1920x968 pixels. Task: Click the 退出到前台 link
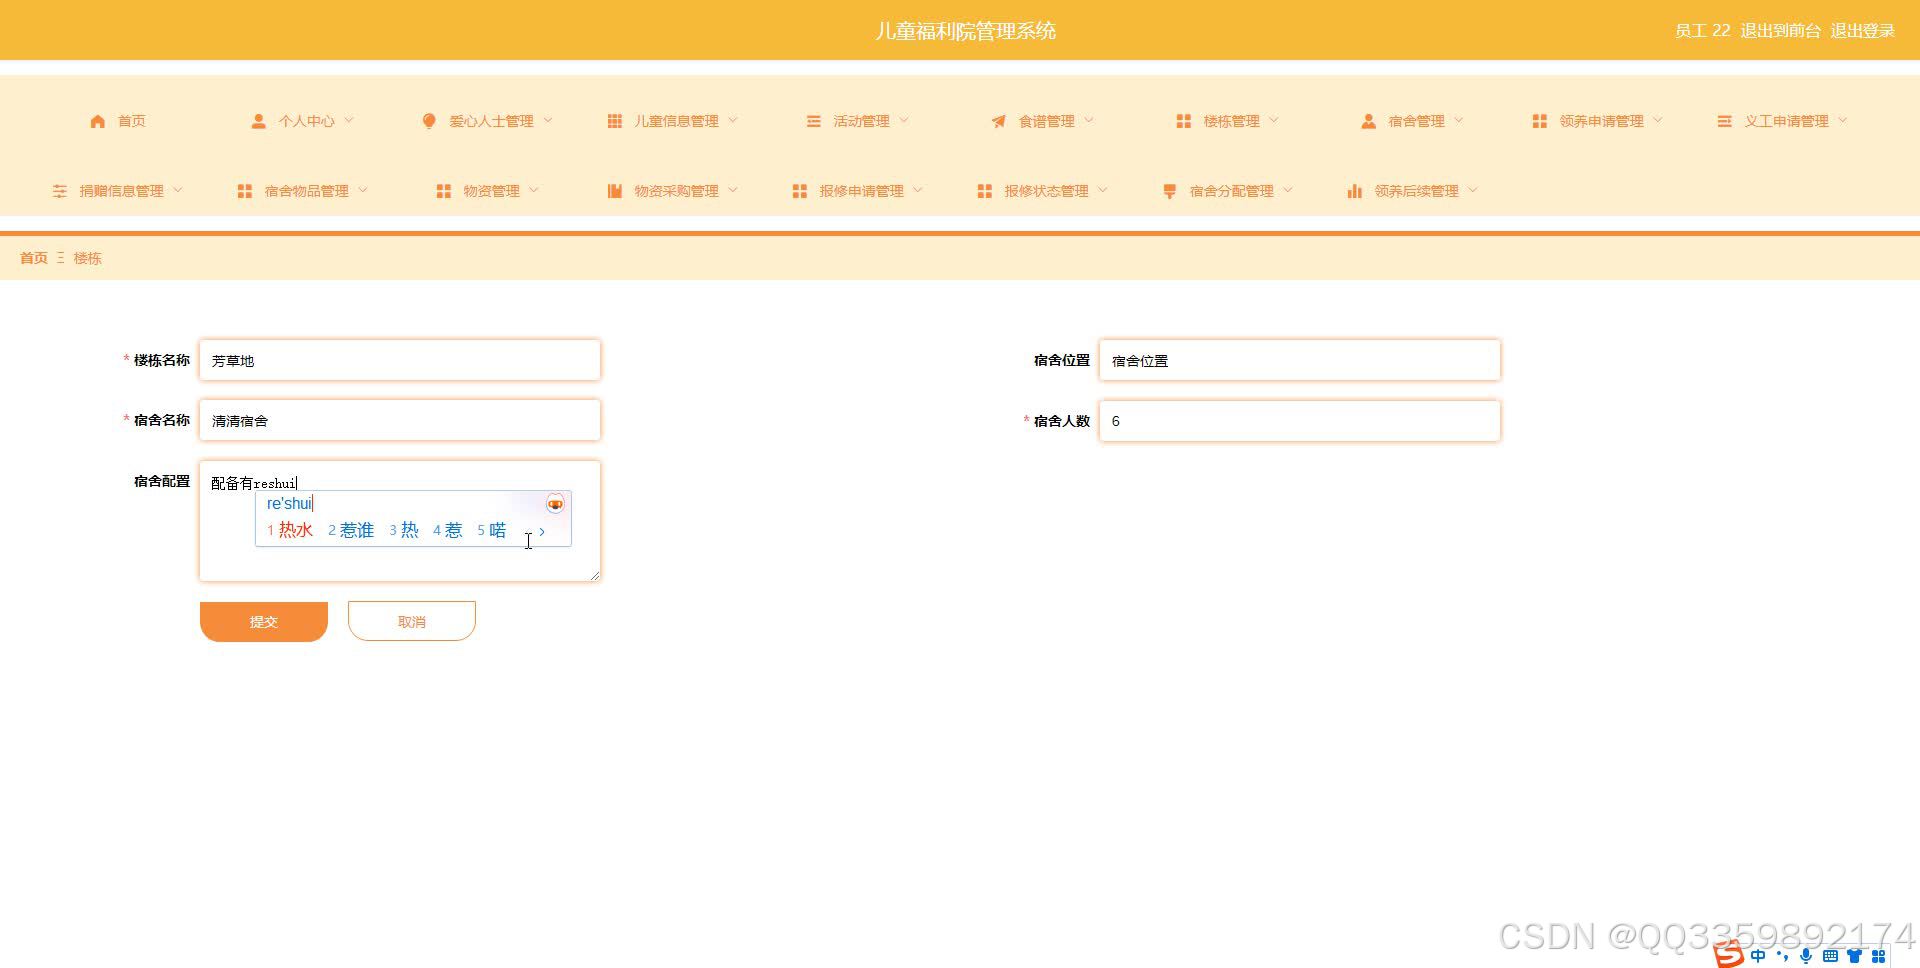(1780, 31)
